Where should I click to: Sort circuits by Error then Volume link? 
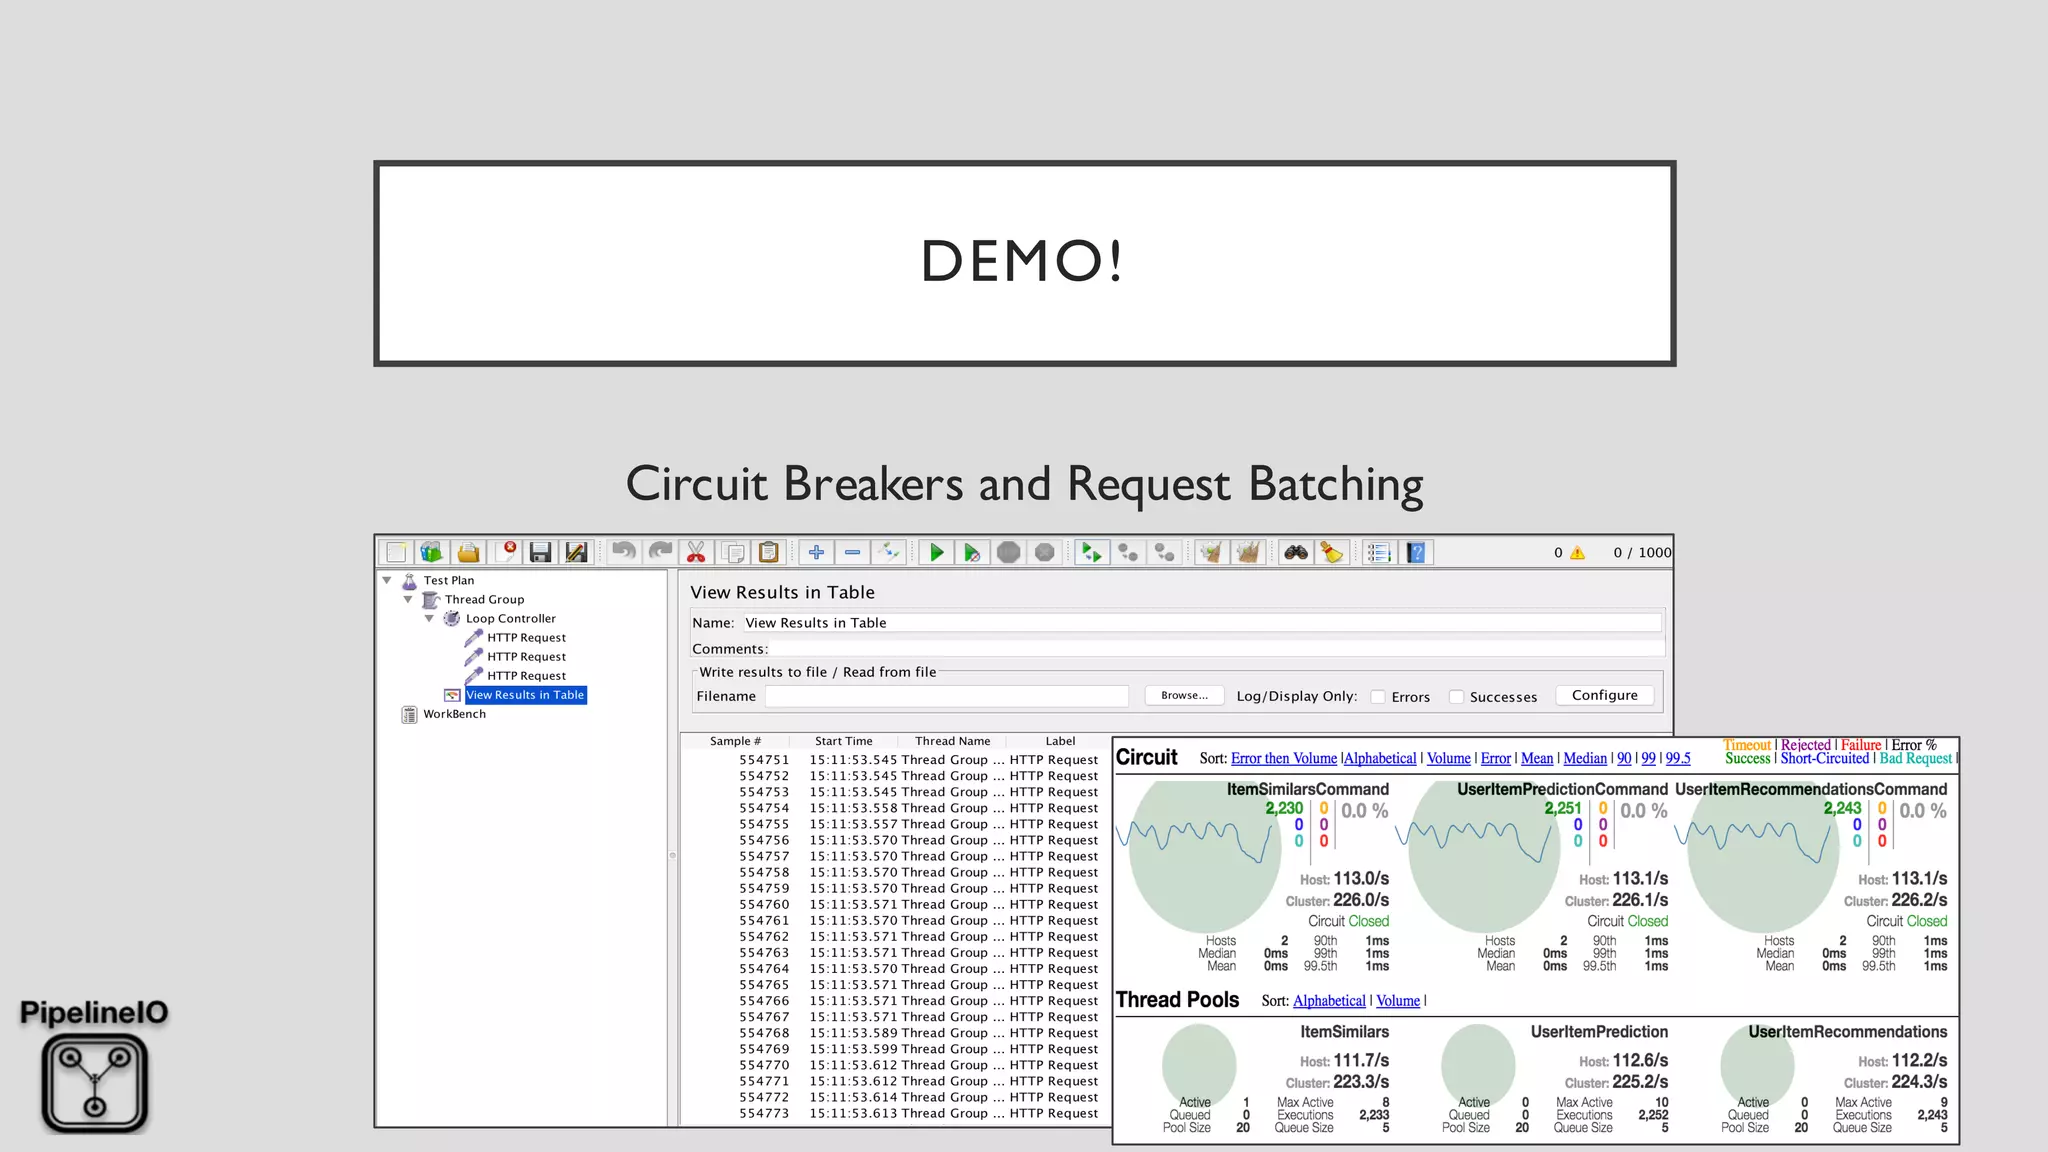1283,758
